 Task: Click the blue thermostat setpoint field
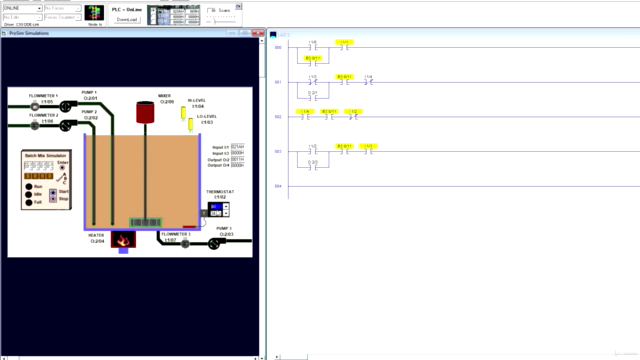tap(216, 207)
